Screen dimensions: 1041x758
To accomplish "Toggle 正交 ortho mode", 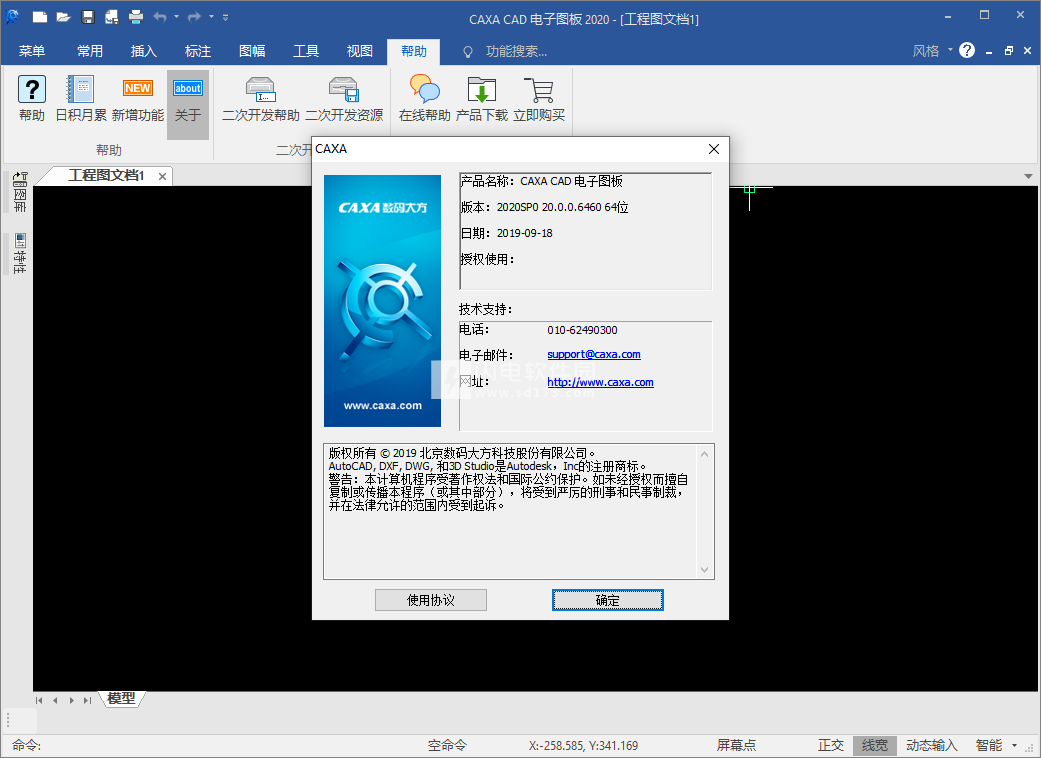I will (831, 745).
